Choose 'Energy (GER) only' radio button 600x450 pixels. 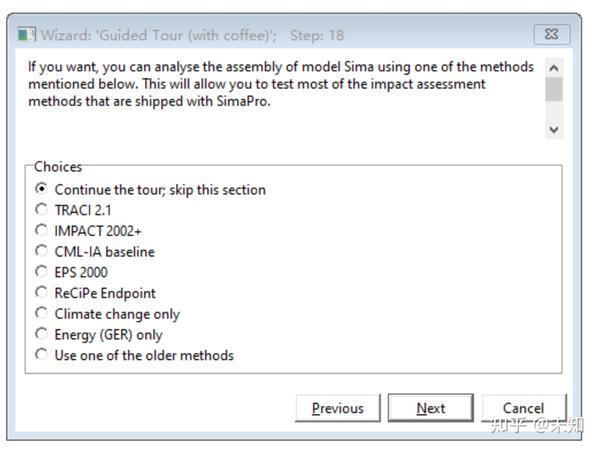[x=41, y=335]
